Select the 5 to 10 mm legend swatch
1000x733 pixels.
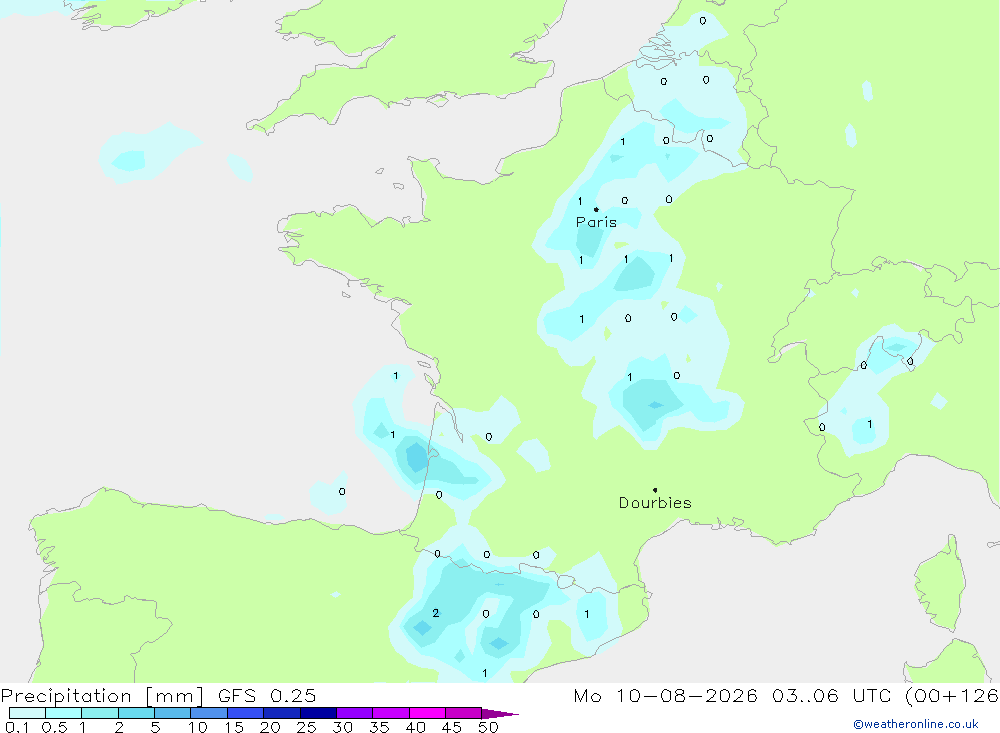point(172,713)
